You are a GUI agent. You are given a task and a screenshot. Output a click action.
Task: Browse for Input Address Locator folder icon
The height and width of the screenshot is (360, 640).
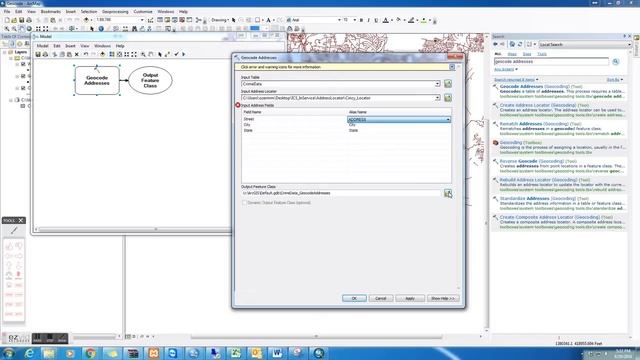pyautogui.click(x=448, y=98)
